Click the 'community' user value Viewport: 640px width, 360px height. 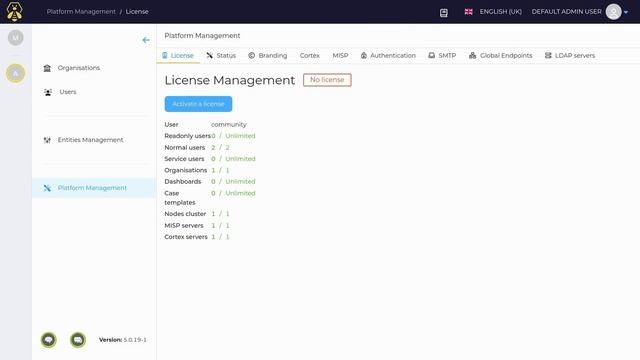(x=229, y=124)
